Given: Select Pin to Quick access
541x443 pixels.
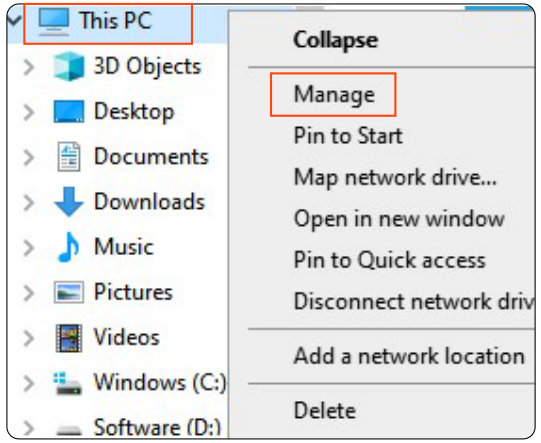Looking at the screenshot, I should pos(390,260).
